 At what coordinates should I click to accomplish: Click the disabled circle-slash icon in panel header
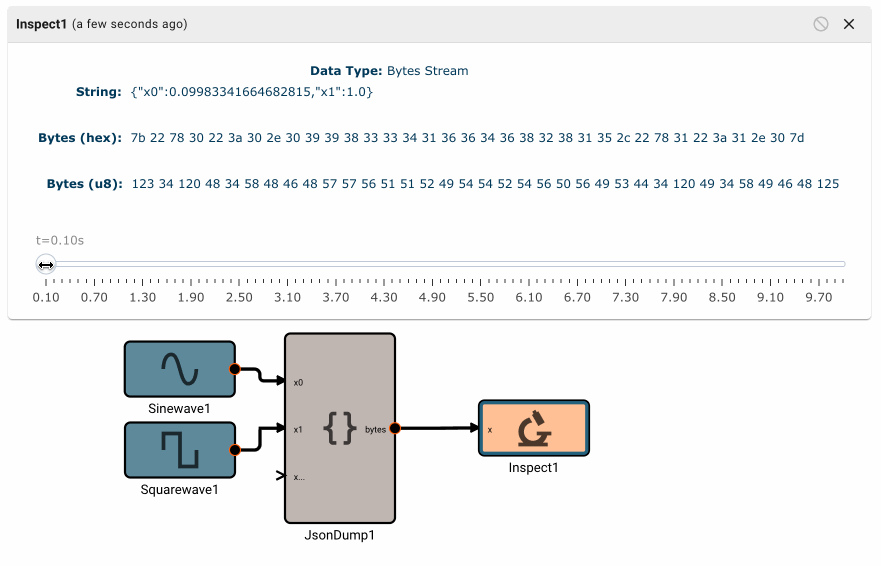pos(821,24)
